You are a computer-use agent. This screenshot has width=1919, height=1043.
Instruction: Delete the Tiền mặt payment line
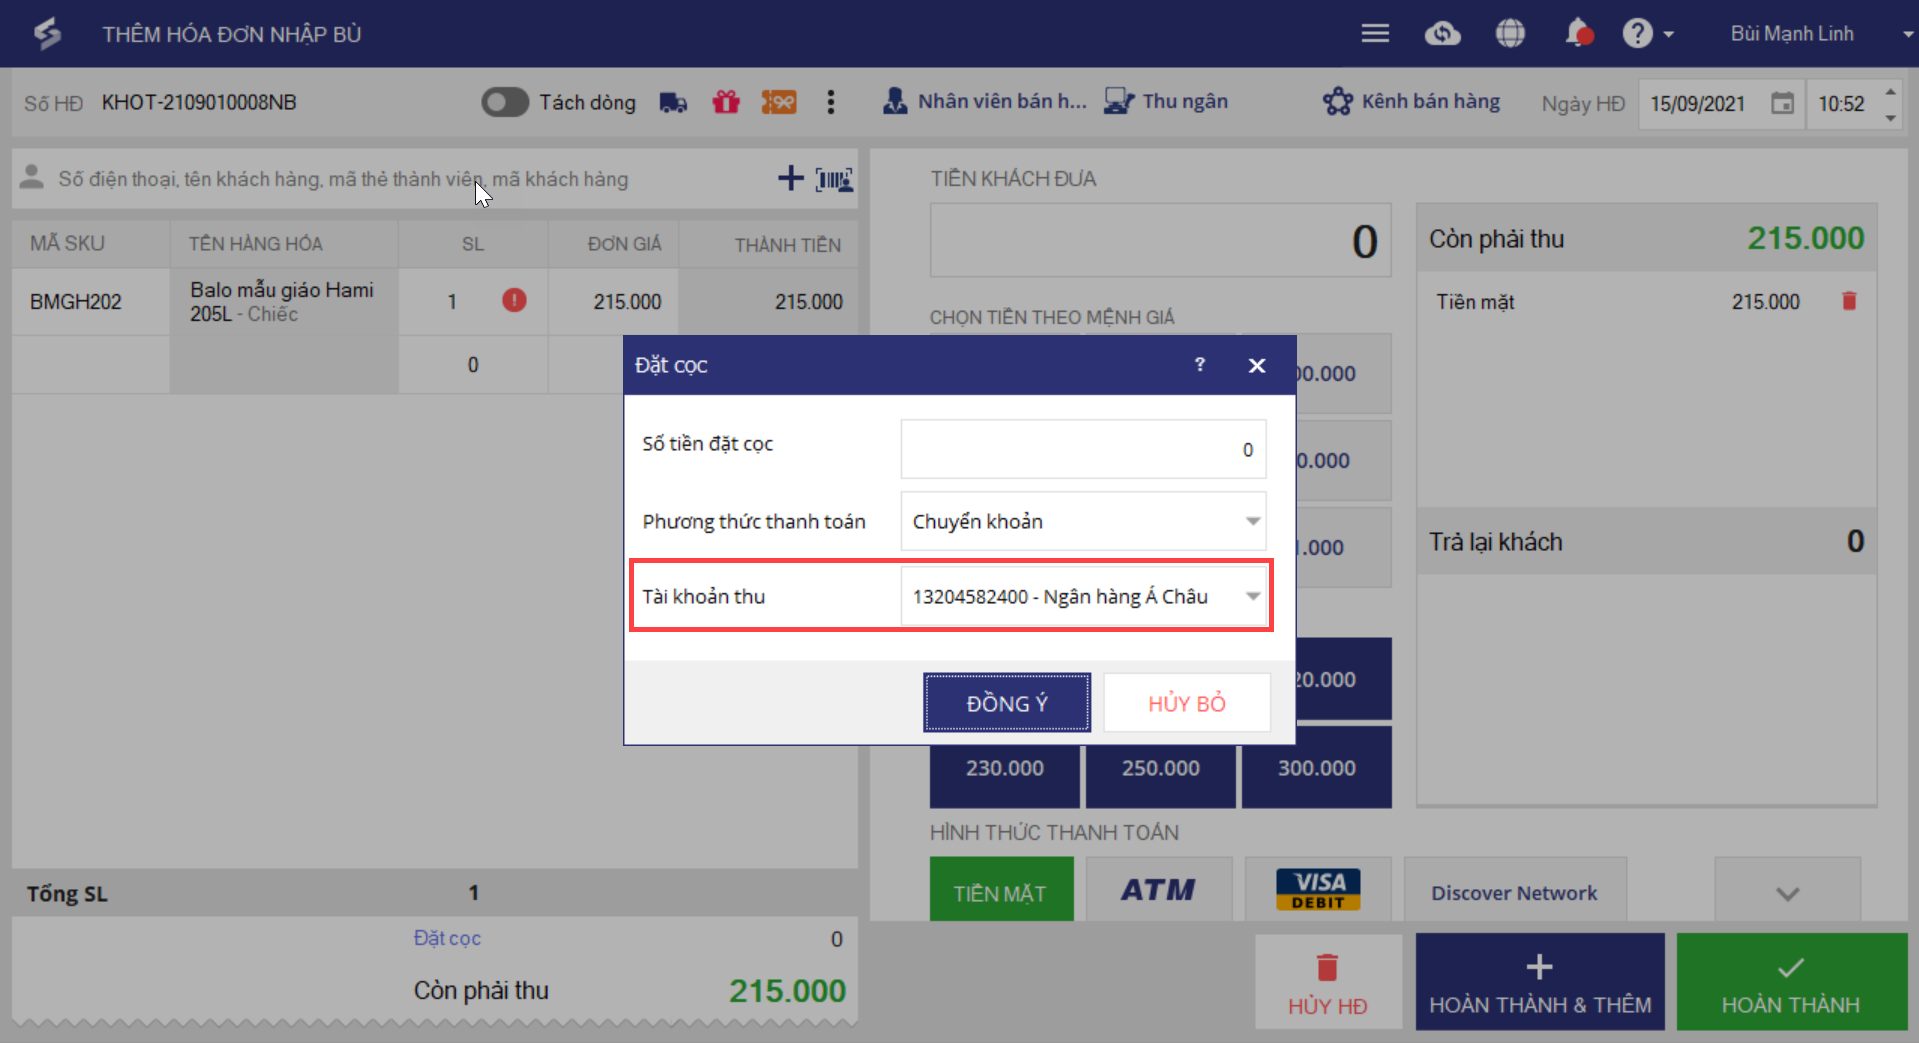(x=1849, y=301)
